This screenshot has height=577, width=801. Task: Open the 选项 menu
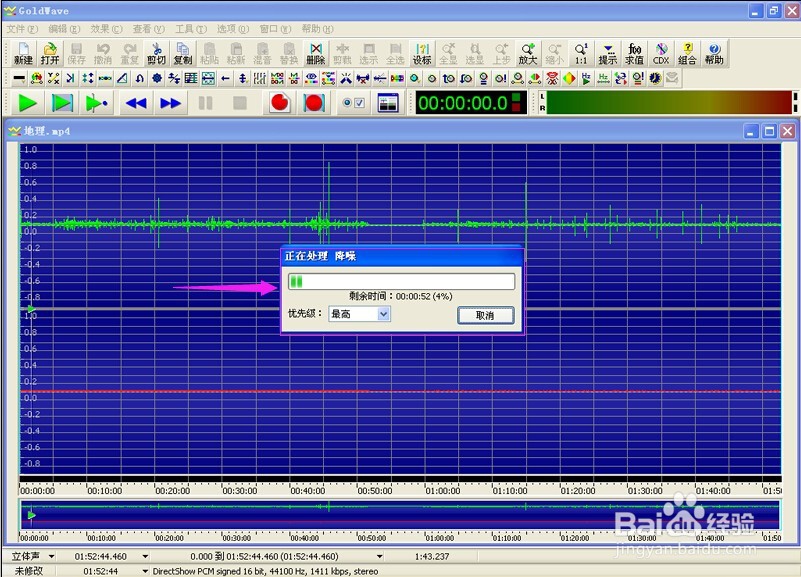tap(233, 29)
